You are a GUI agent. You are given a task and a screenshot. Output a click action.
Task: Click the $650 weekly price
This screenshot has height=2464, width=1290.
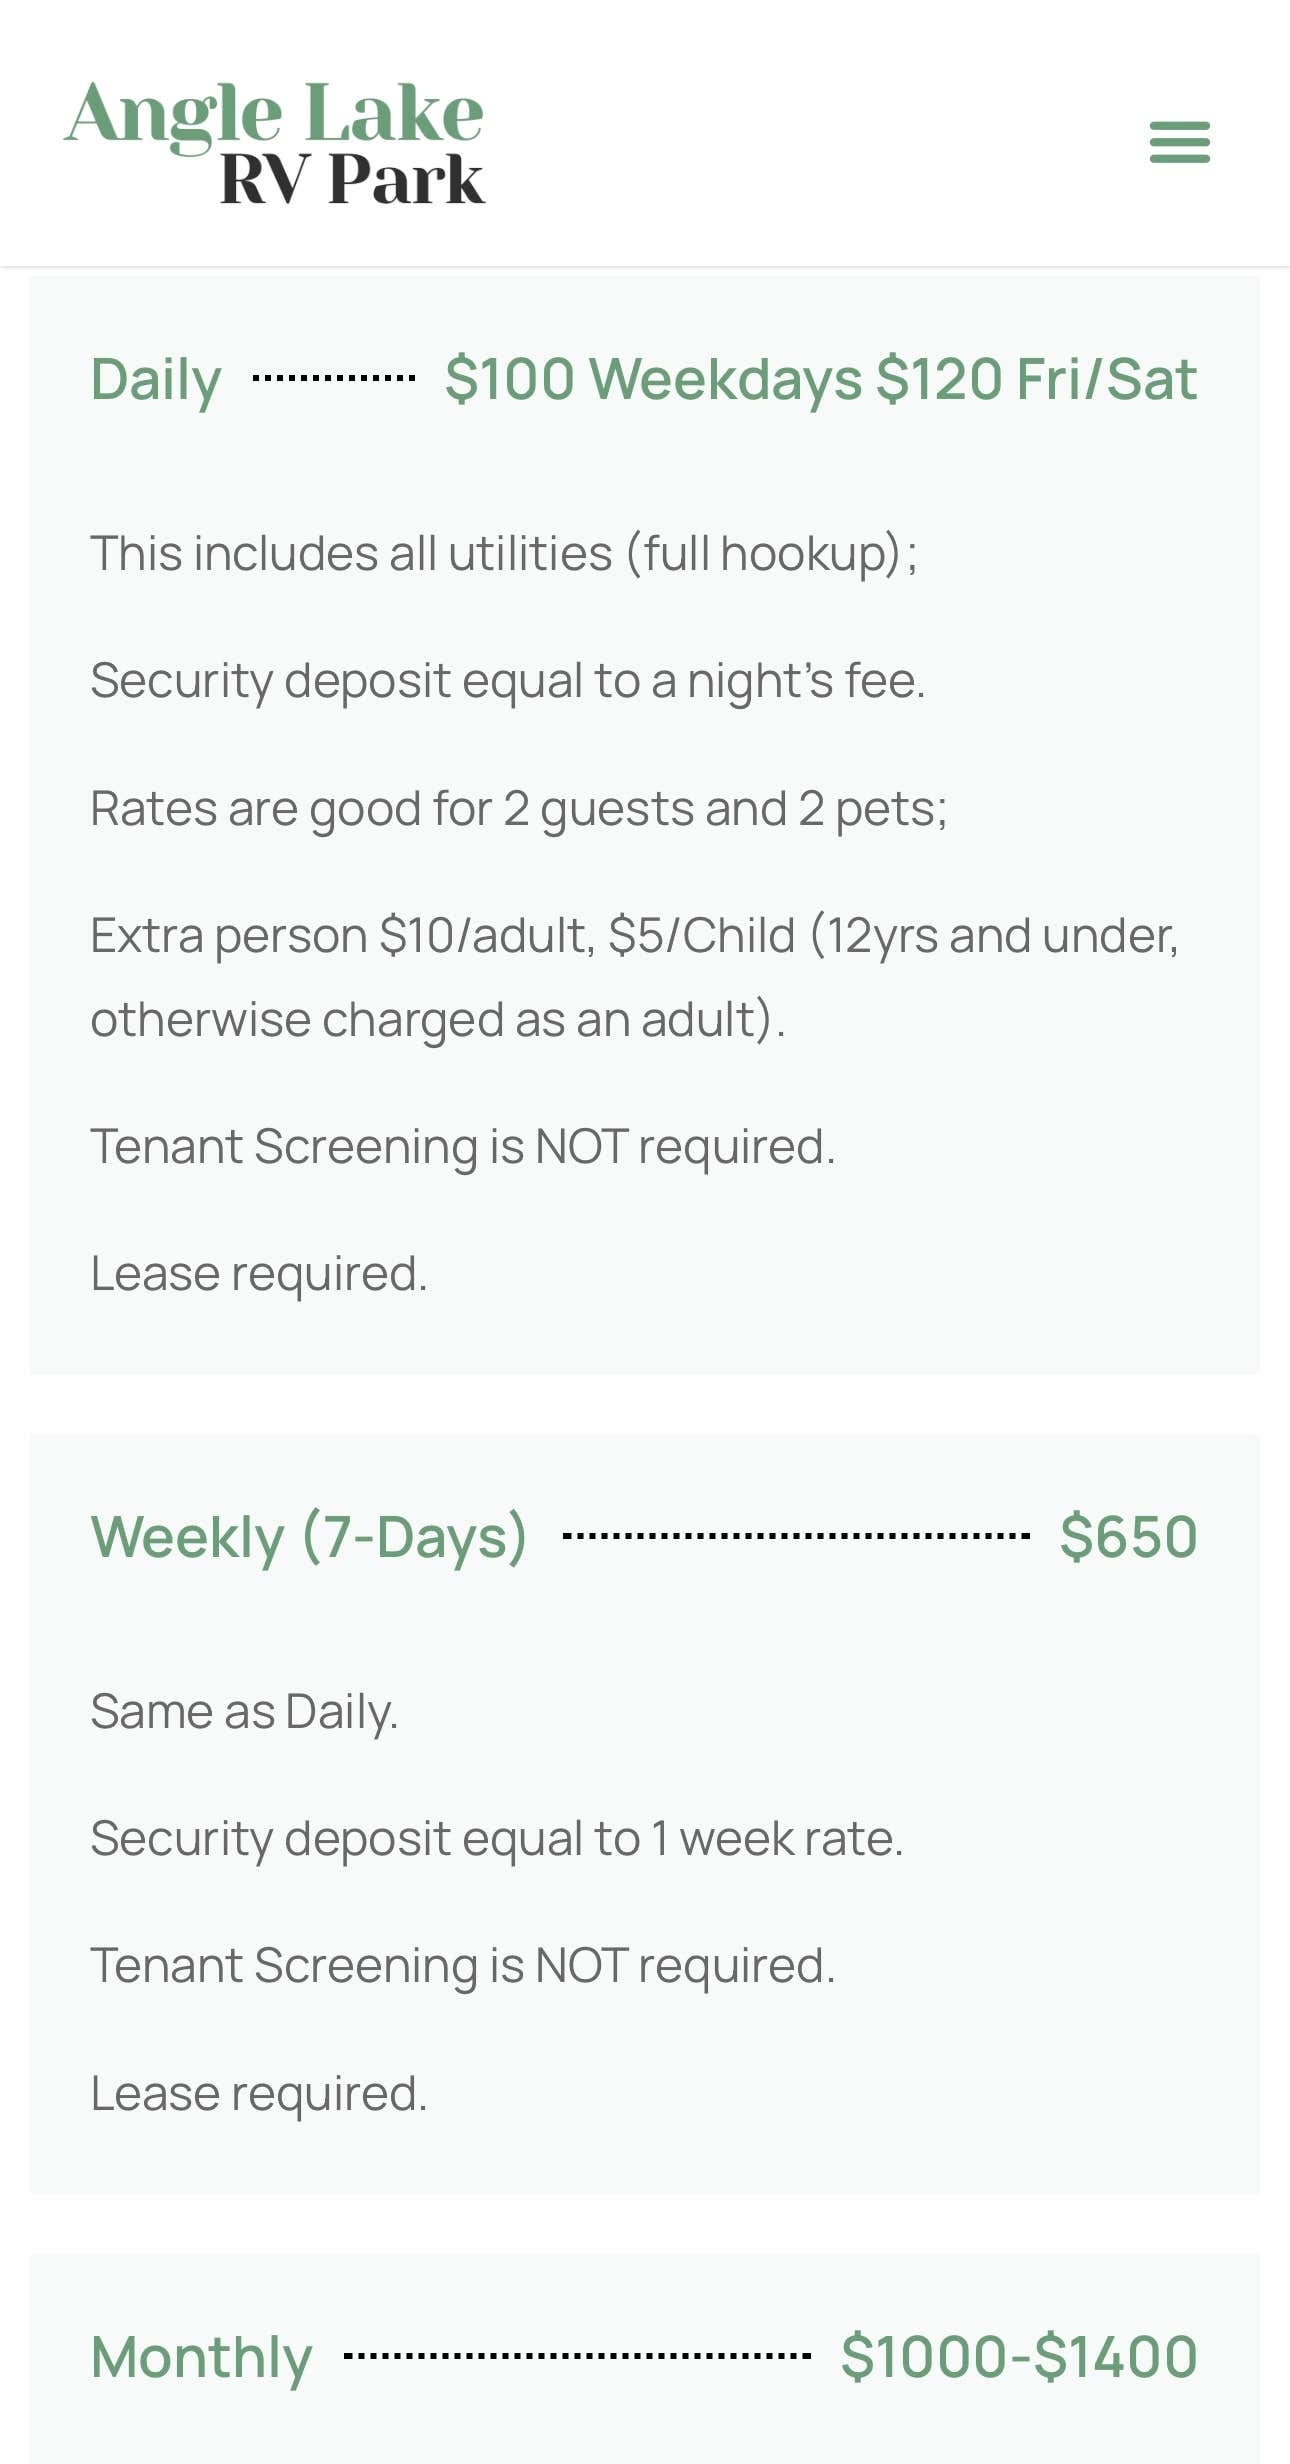[1128, 1537]
